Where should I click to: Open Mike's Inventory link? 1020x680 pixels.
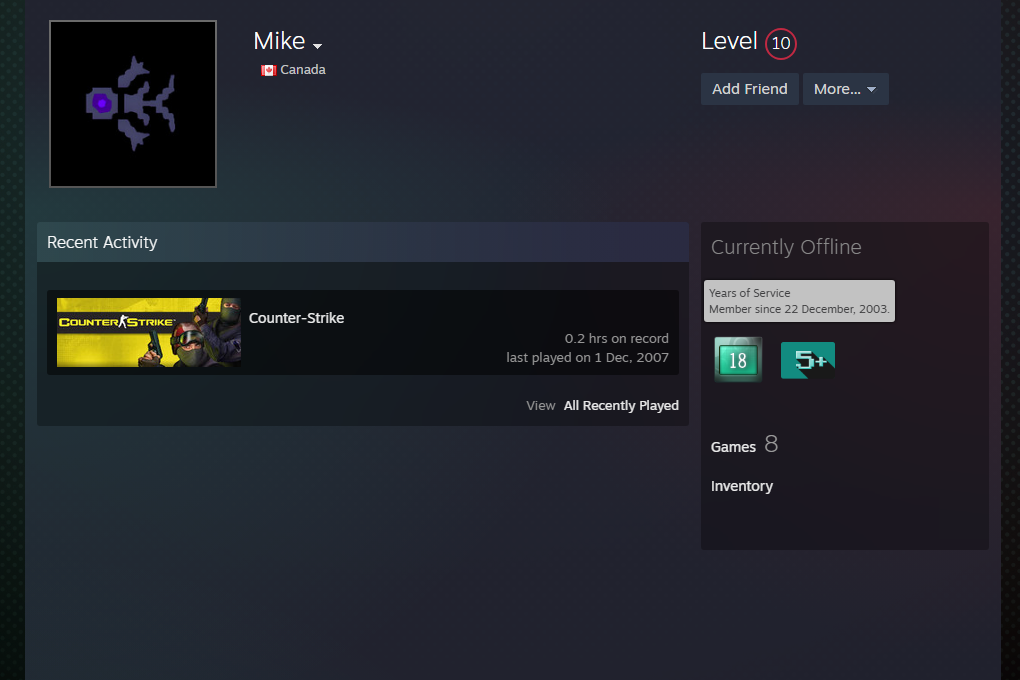tap(741, 486)
